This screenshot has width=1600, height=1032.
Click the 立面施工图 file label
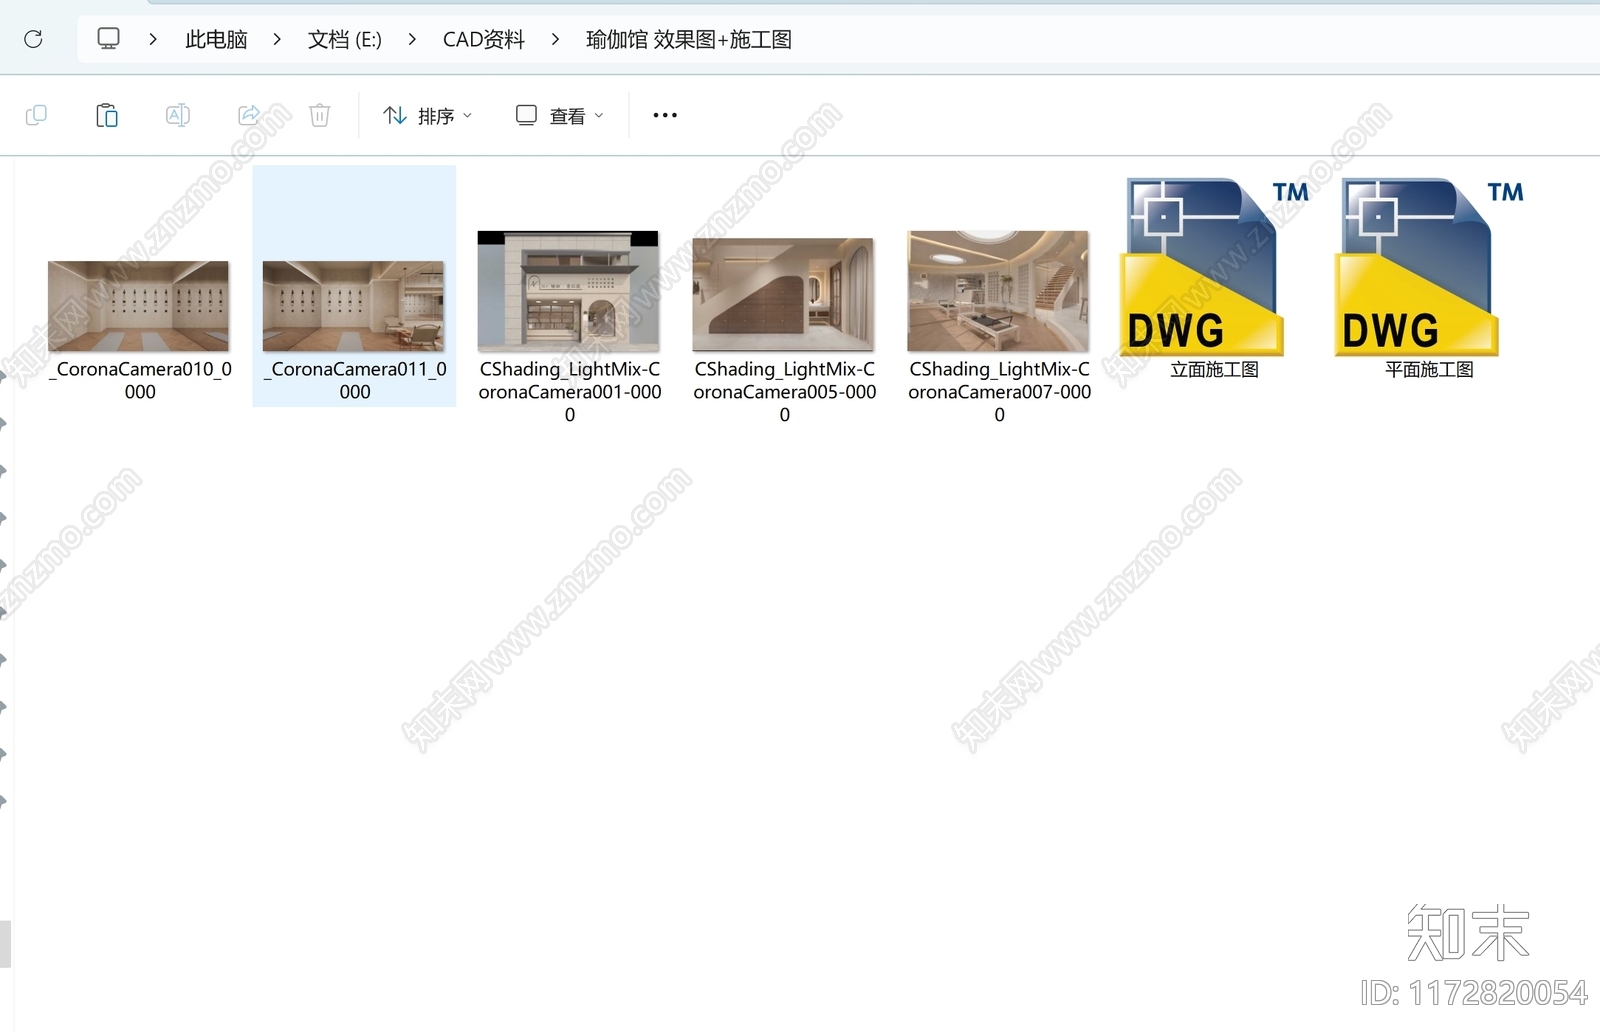[1214, 370]
